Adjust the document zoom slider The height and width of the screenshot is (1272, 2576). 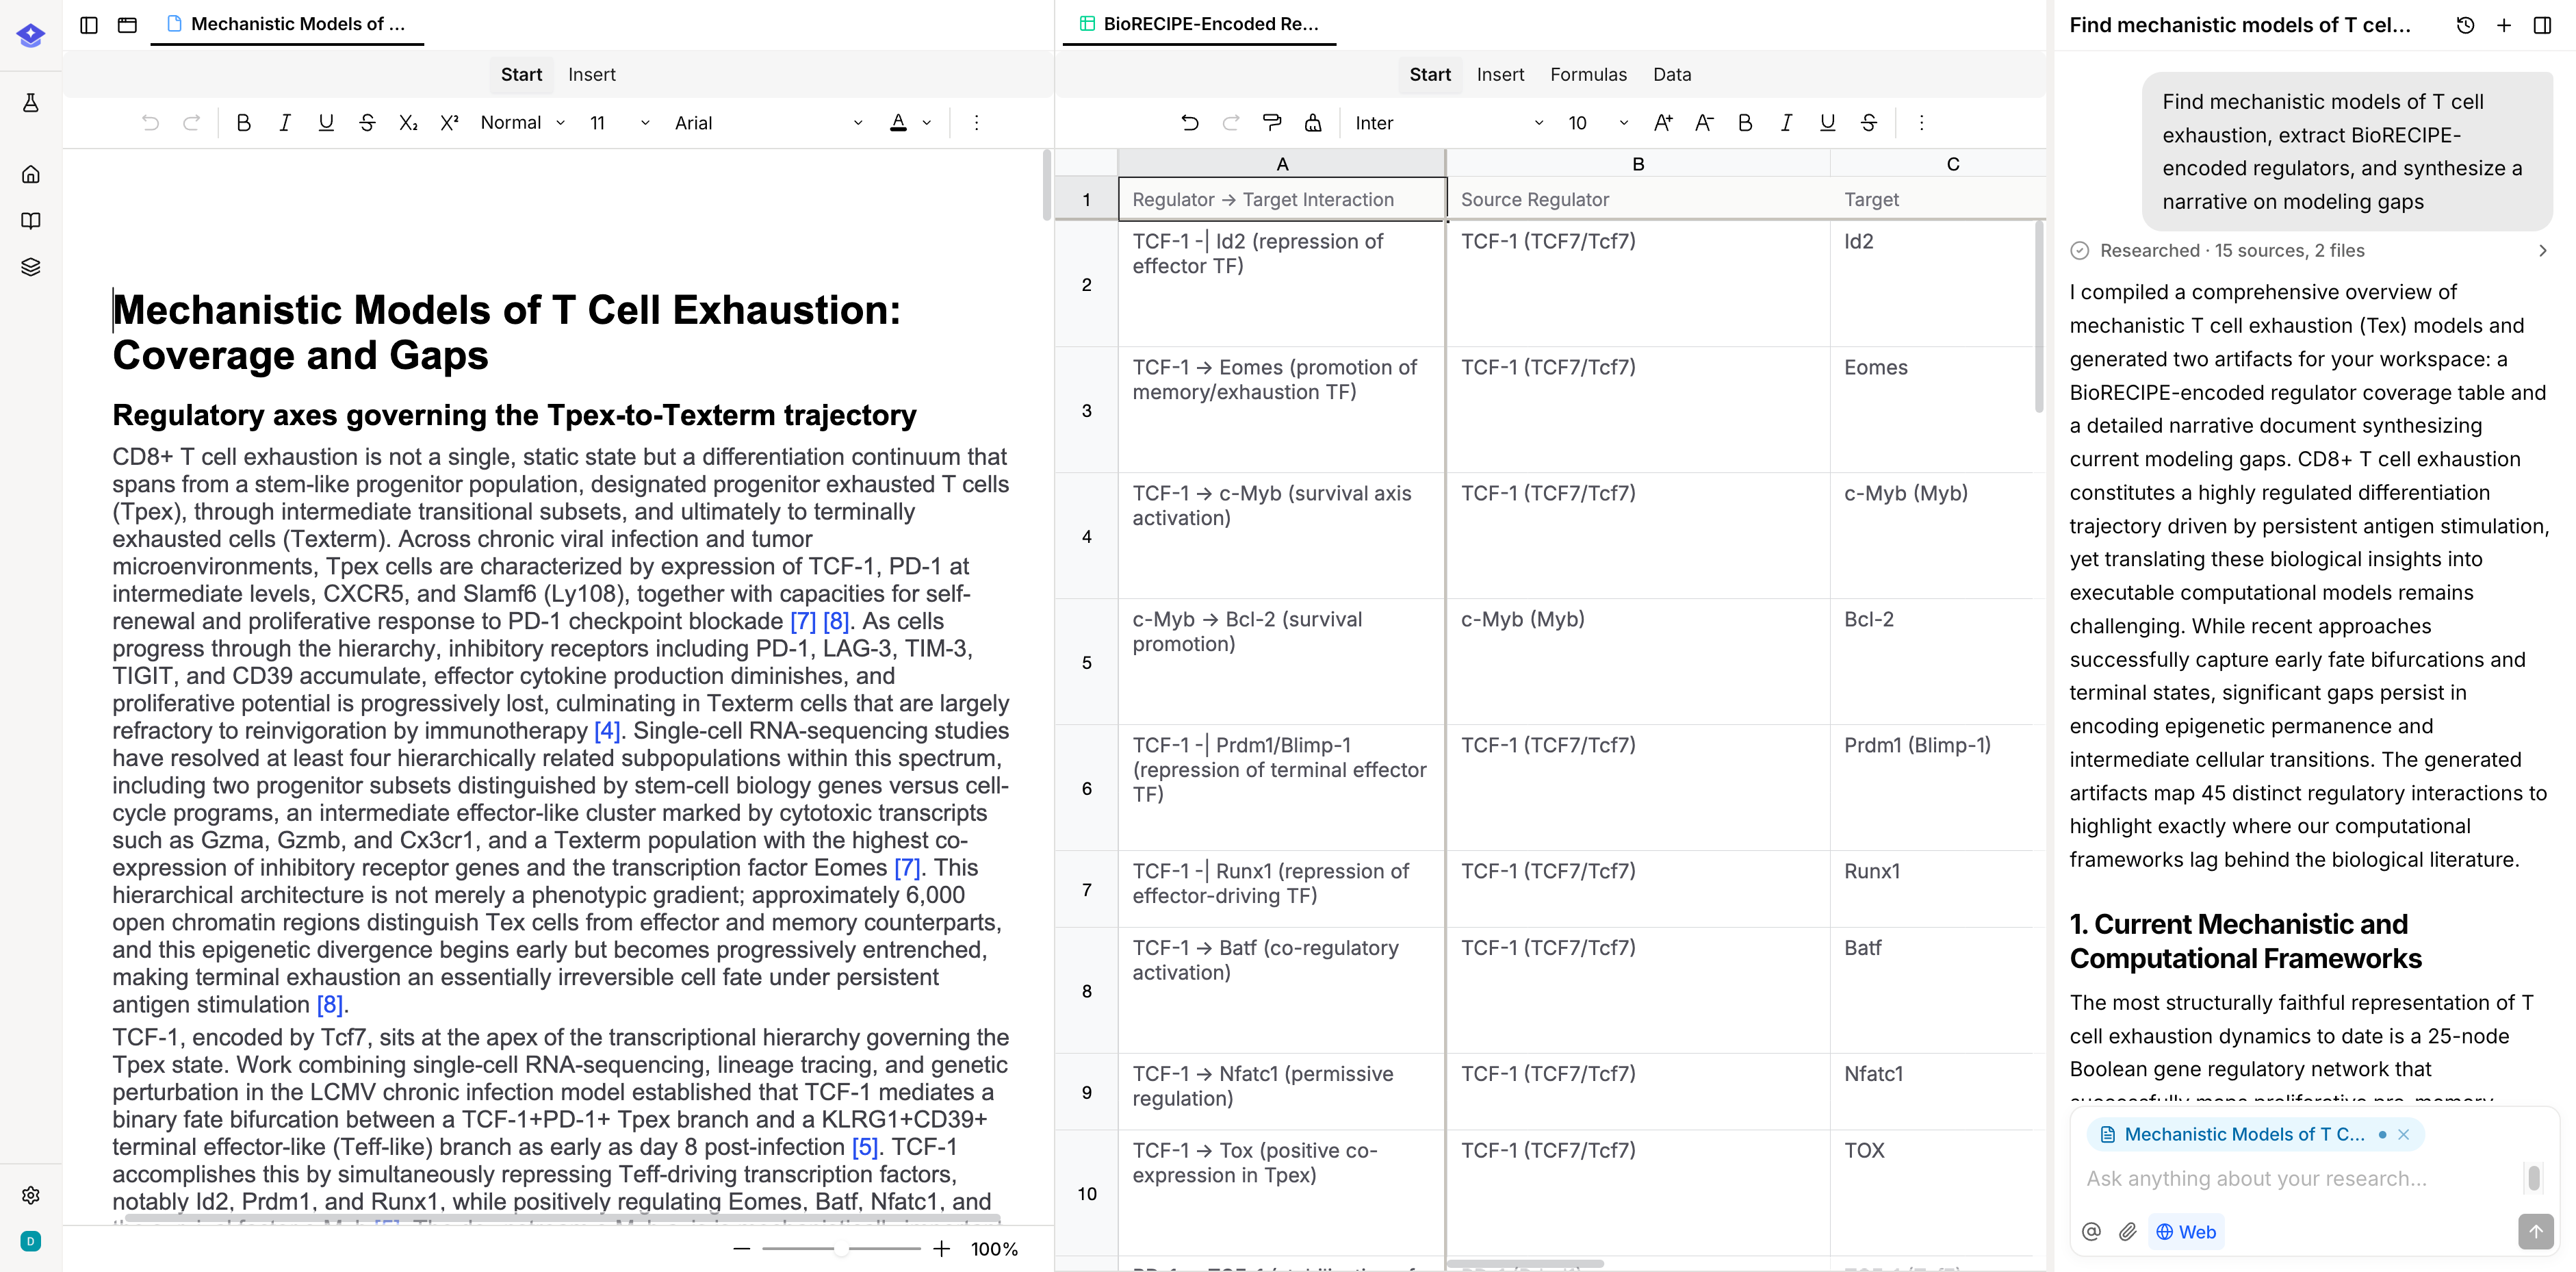coord(841,1249)
